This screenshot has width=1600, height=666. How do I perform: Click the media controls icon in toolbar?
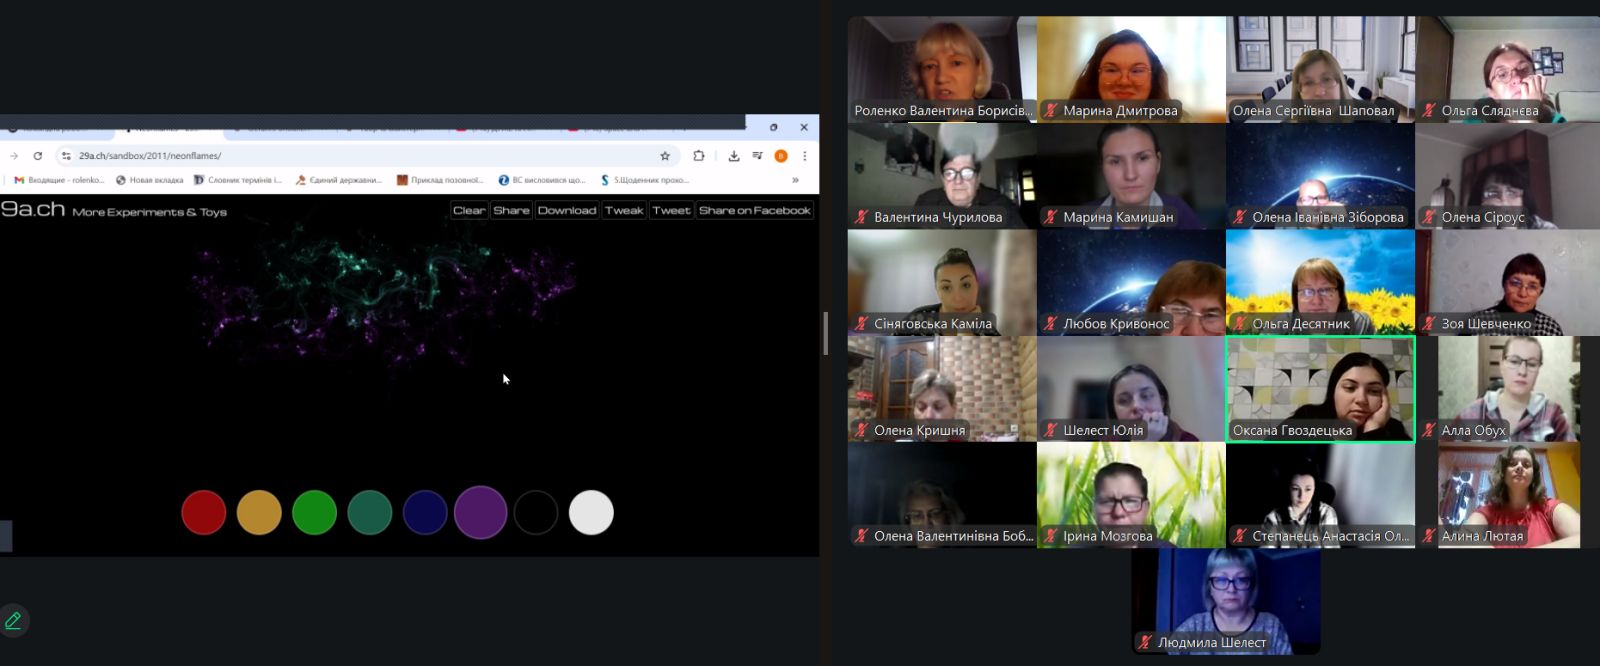click(757, 156)
